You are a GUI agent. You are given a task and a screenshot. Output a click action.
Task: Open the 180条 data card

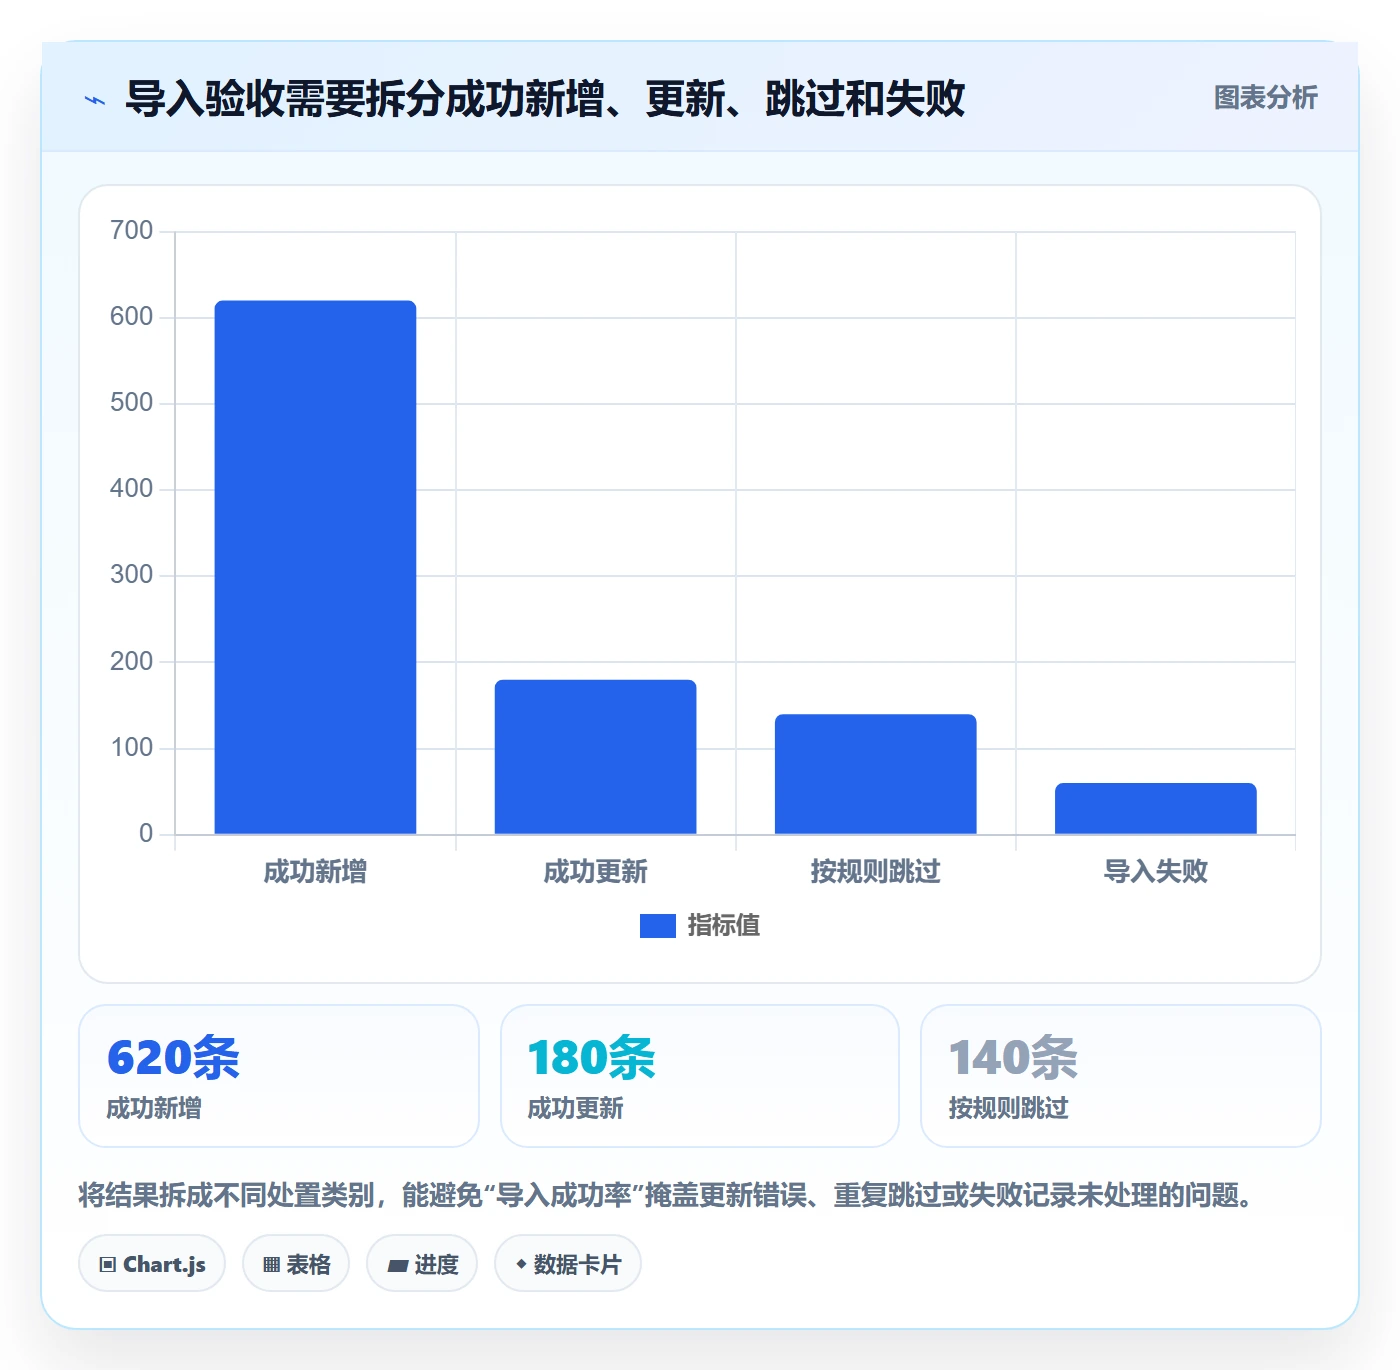click(700, 1076)
